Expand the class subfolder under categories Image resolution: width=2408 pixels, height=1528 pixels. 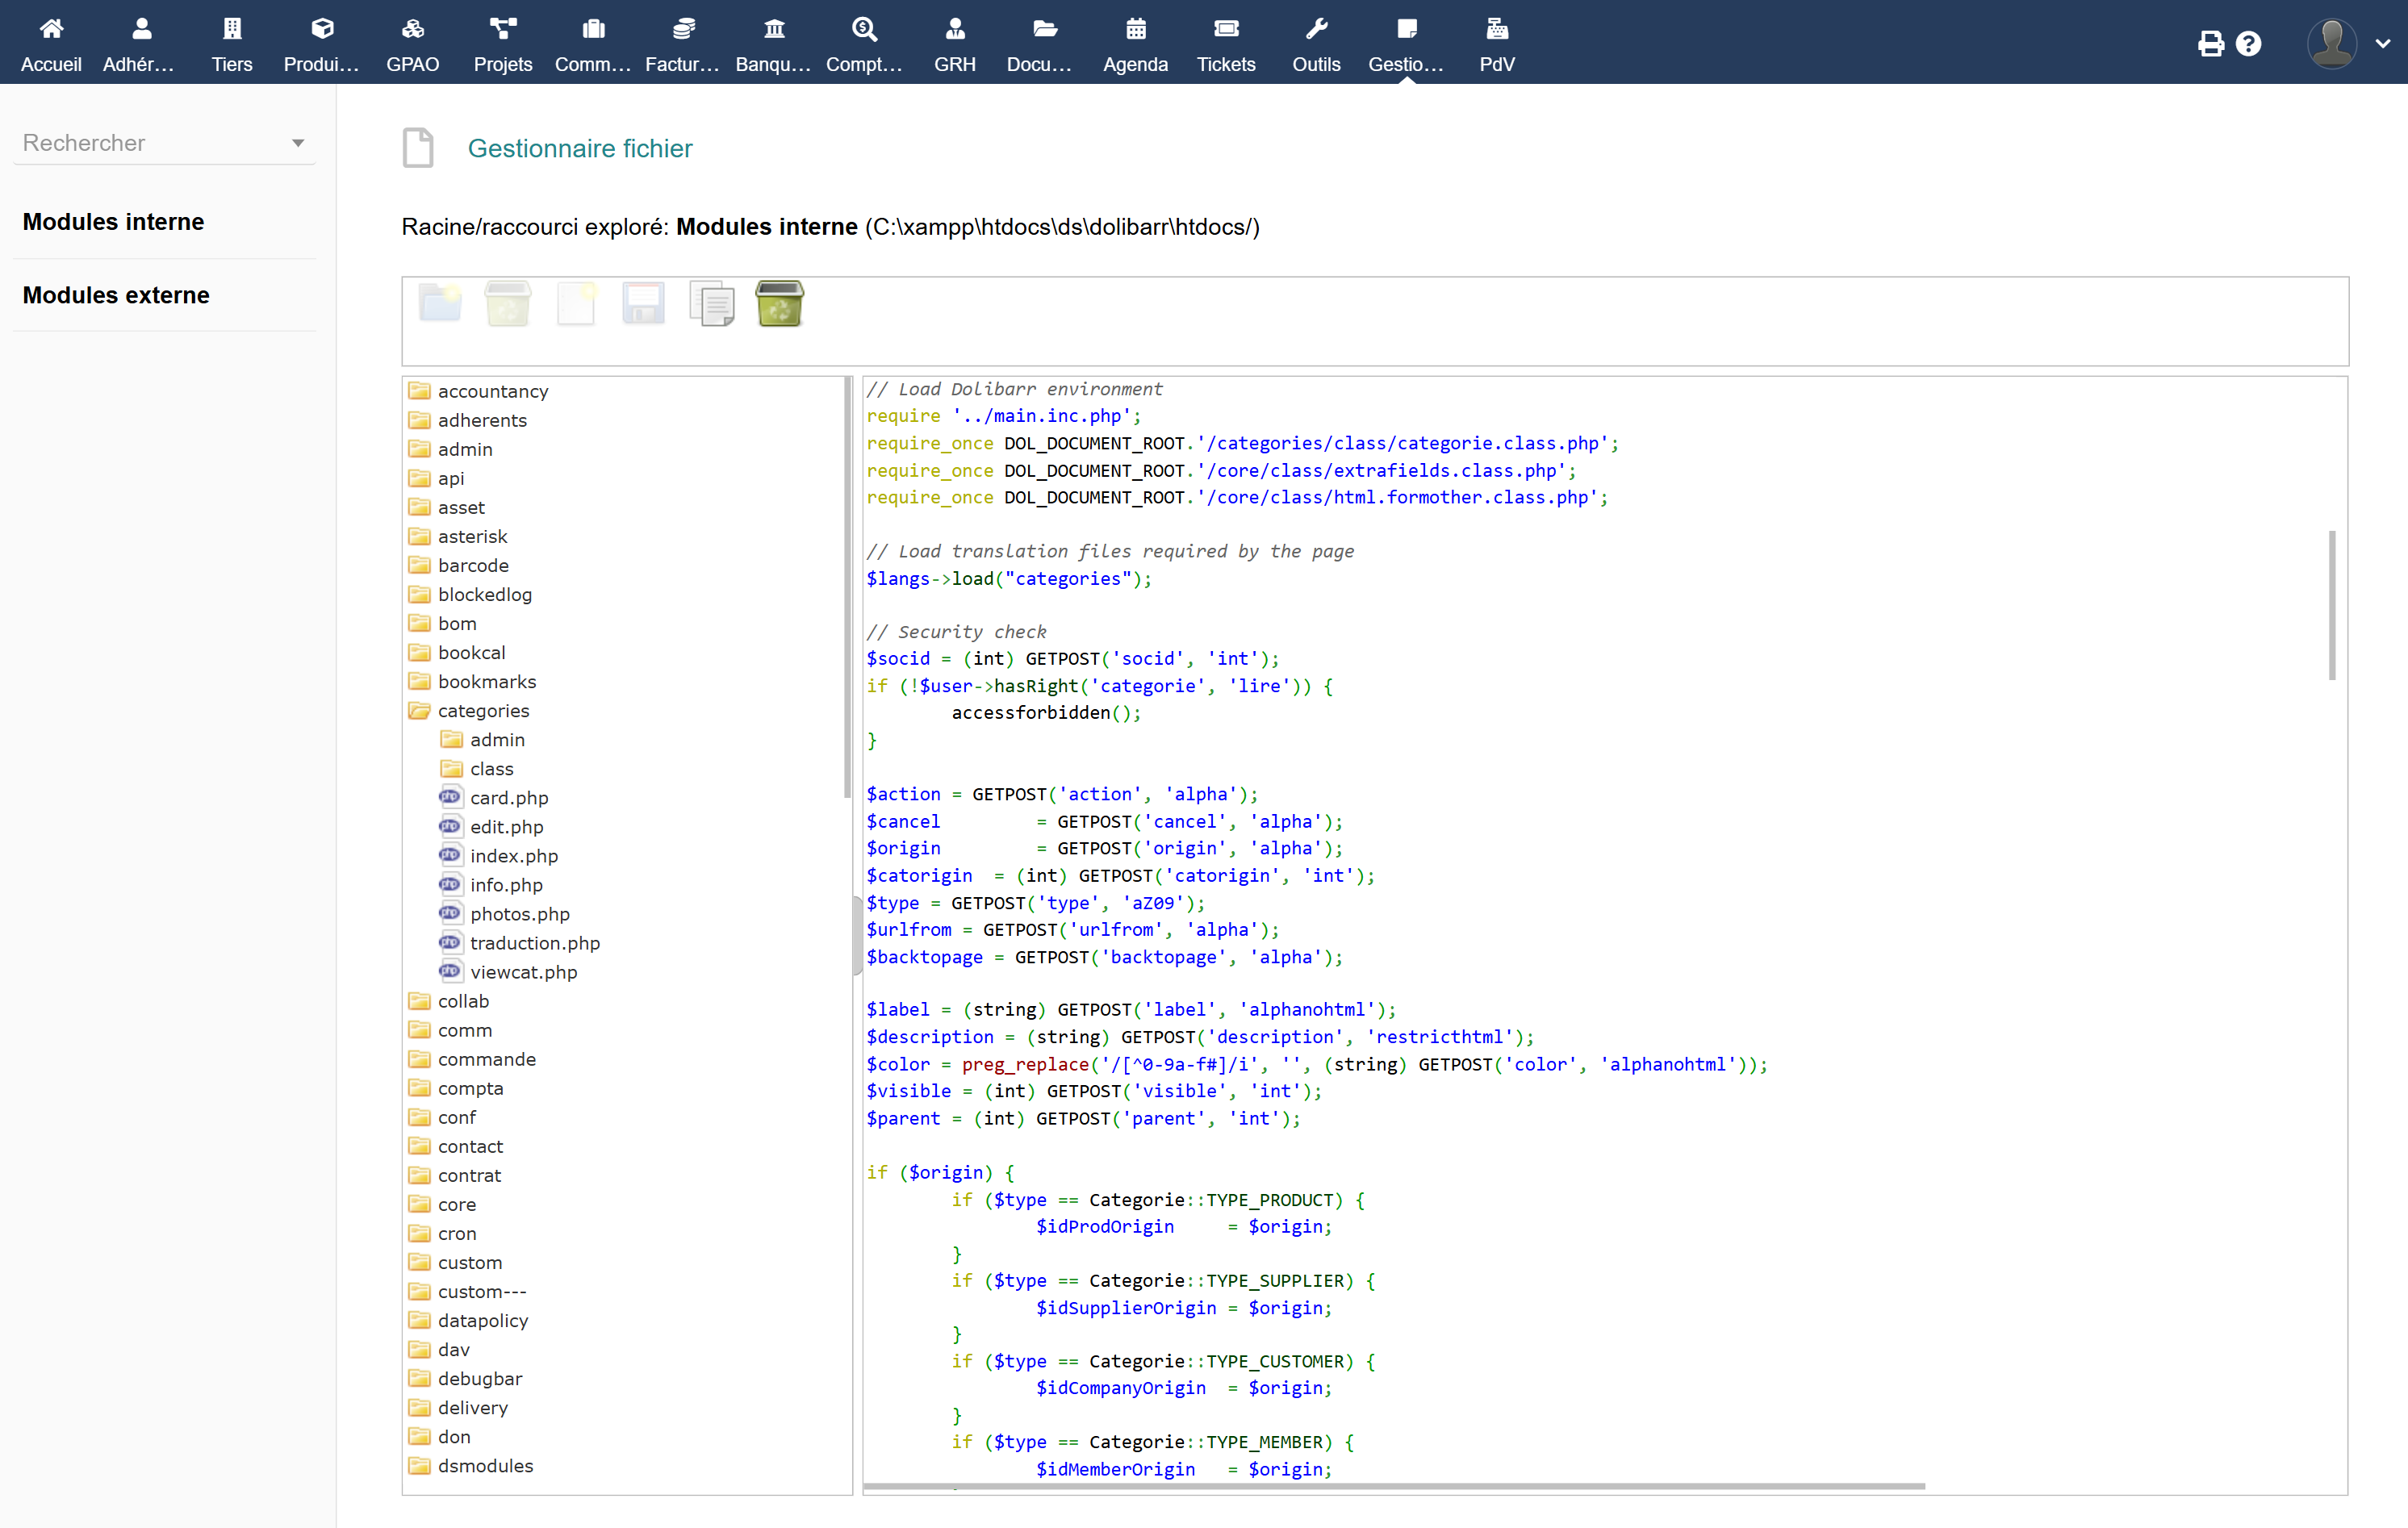491,769
